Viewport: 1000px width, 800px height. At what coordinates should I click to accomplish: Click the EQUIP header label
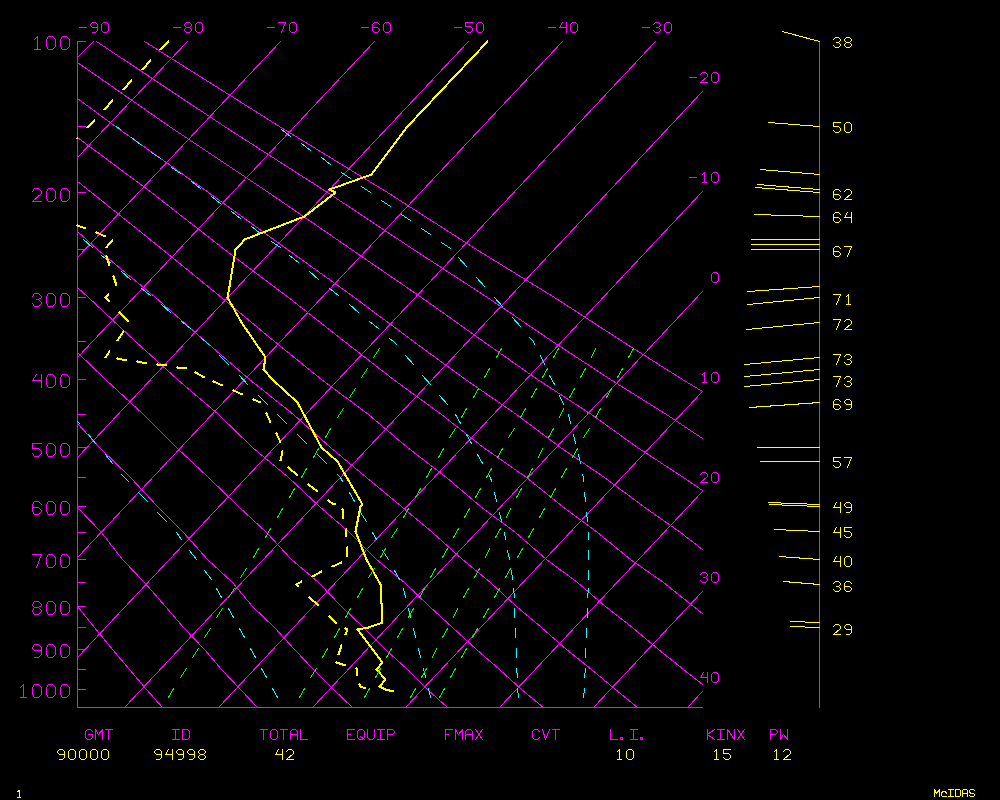point(370,735)
